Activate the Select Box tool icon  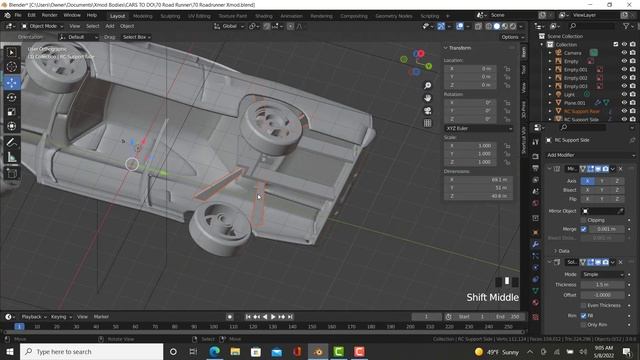pos(12,52)
